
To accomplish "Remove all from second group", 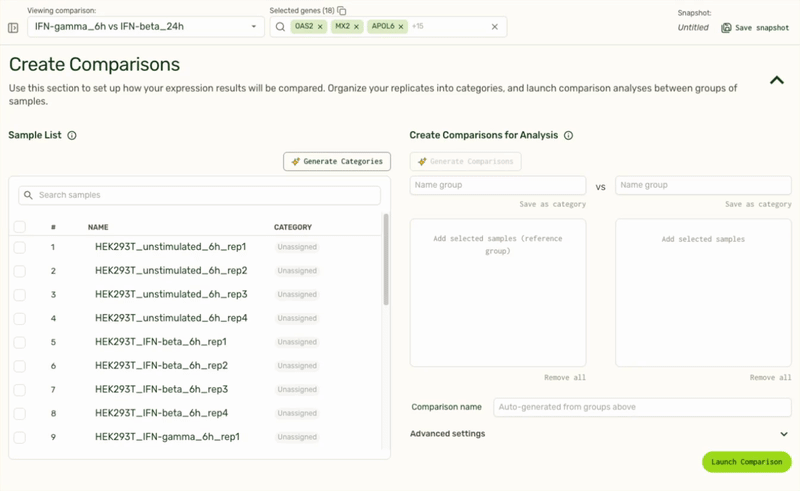I will (770, 378).
